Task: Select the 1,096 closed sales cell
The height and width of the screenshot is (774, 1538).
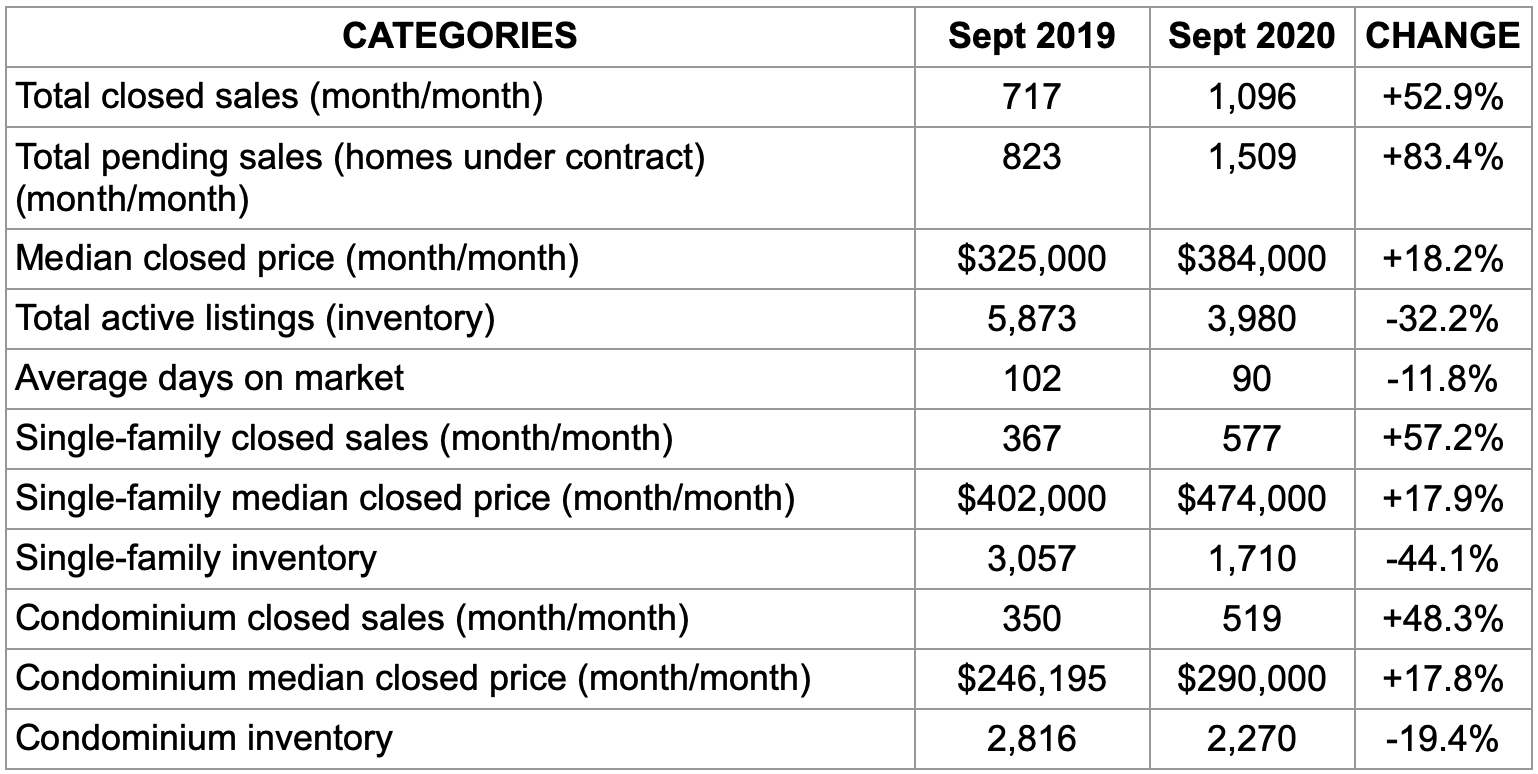Action: coord(1251,97)
